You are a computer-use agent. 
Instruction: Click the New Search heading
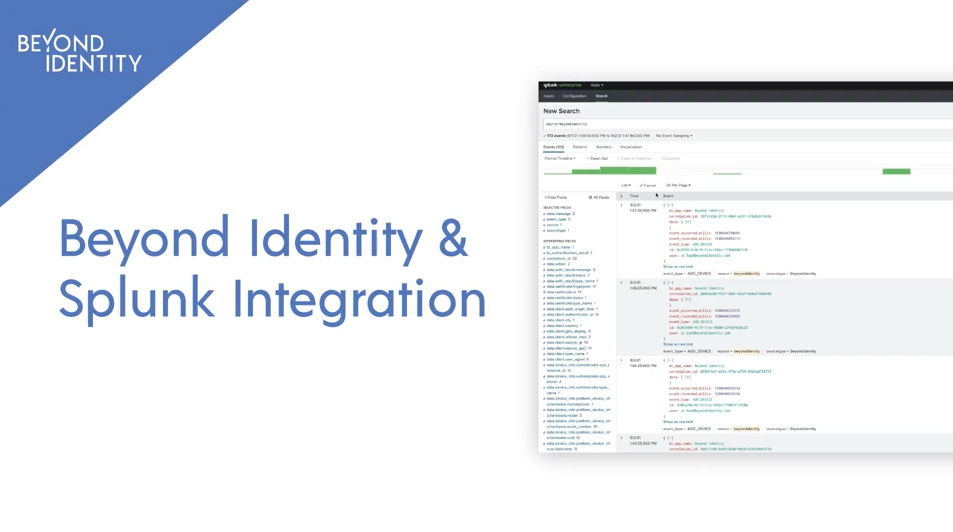click(x=562, y=111)
